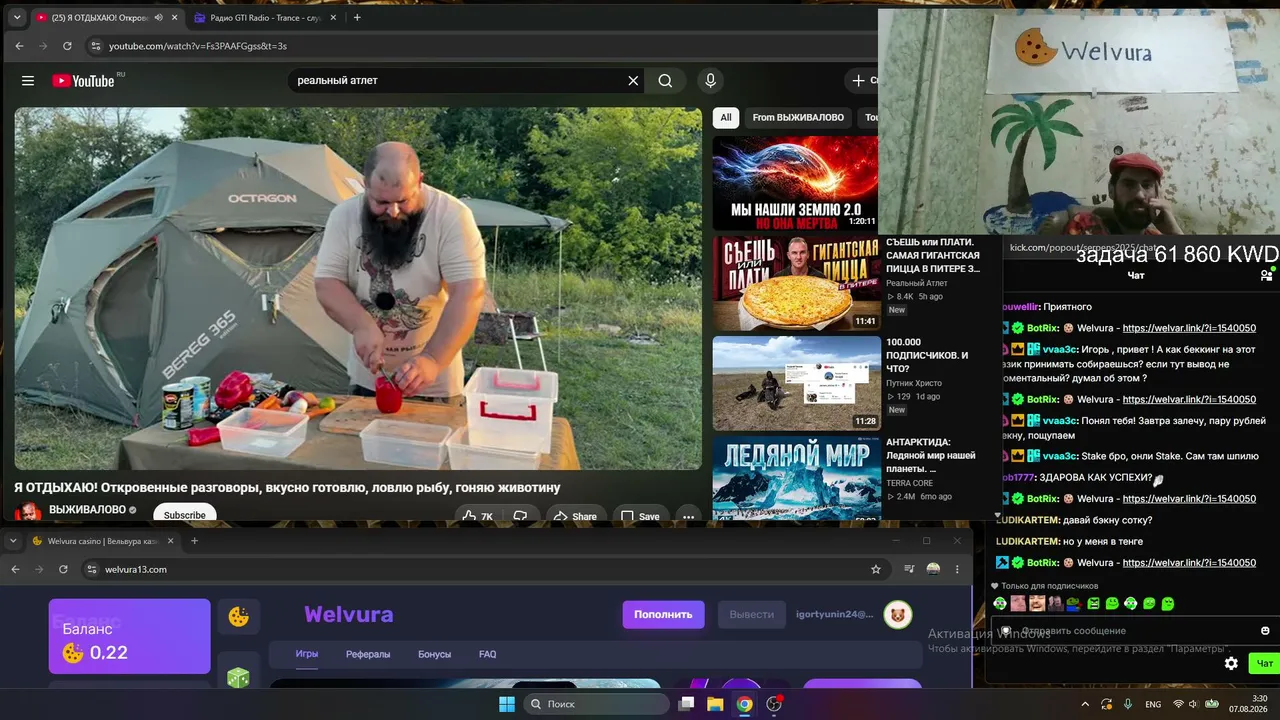Click the YouTube search magnifier button

click(665, 81)
